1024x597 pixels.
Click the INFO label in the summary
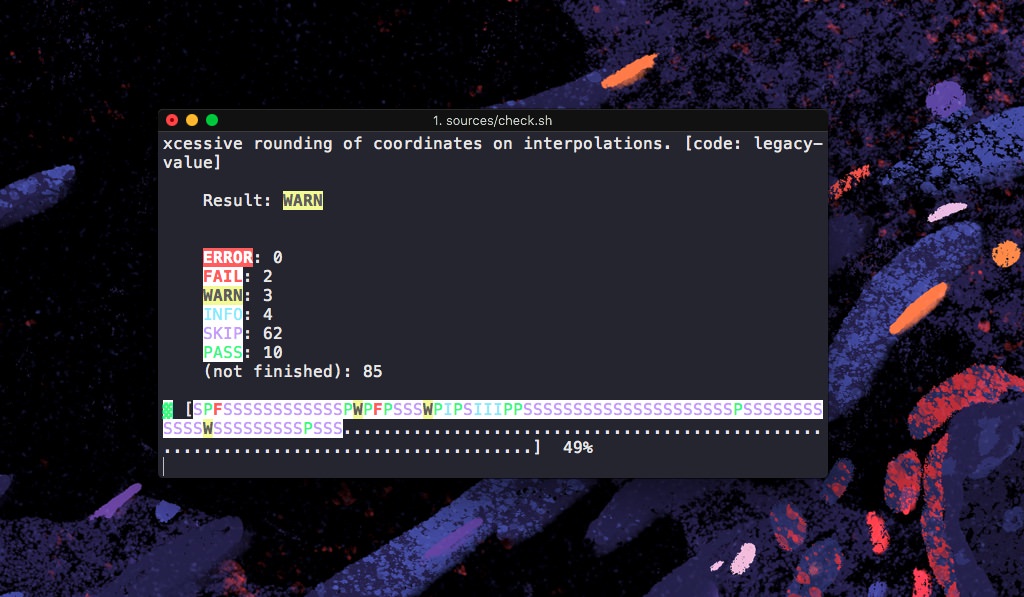pos(222,314)
